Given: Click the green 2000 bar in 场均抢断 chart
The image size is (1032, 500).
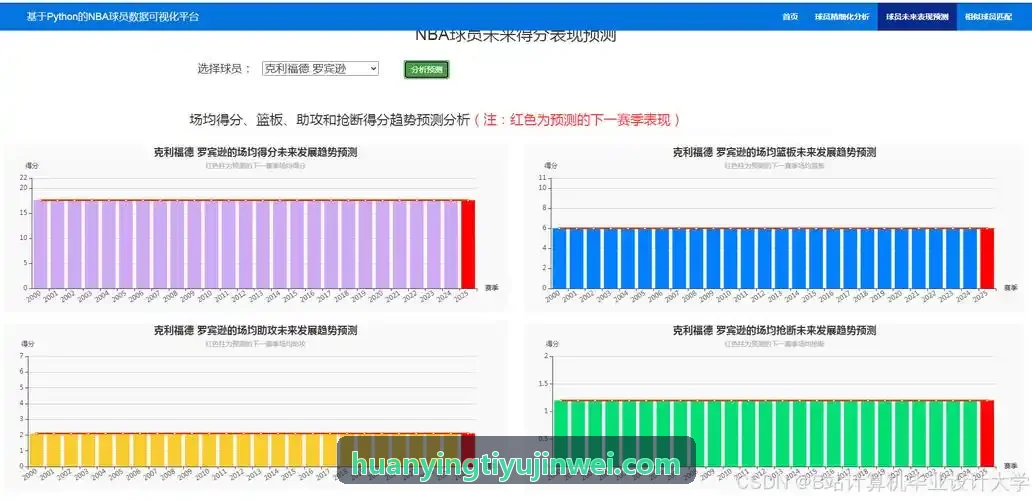Looking at the screenshot, I should tap(560, 433).
